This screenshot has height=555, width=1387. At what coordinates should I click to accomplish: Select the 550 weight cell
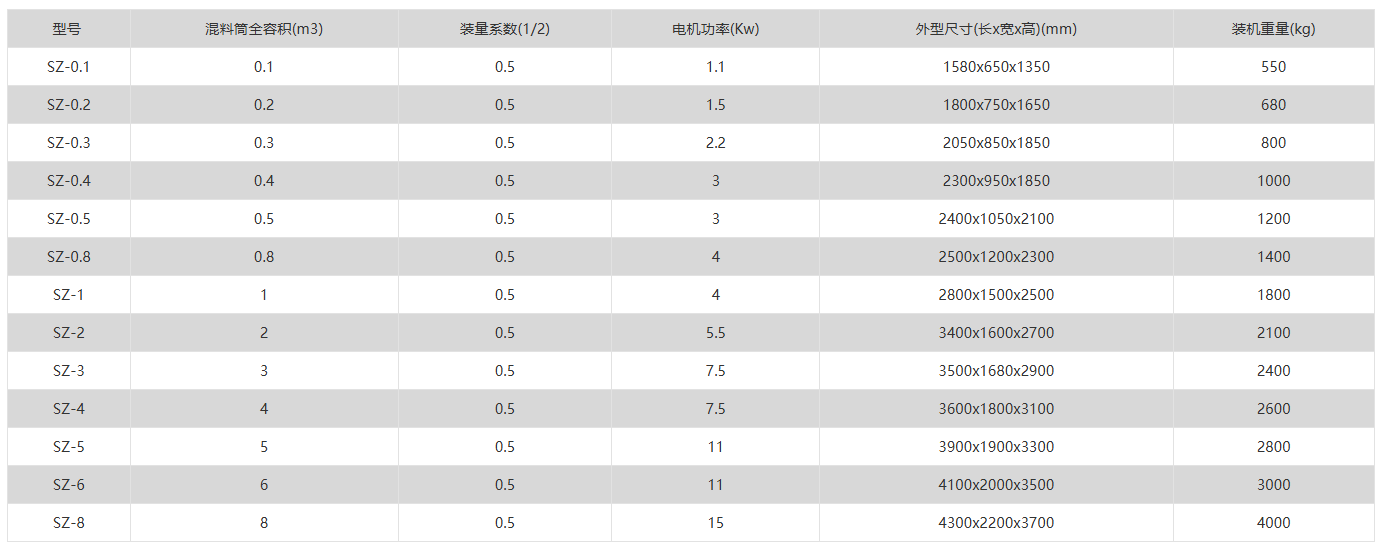click(1273, 67)
